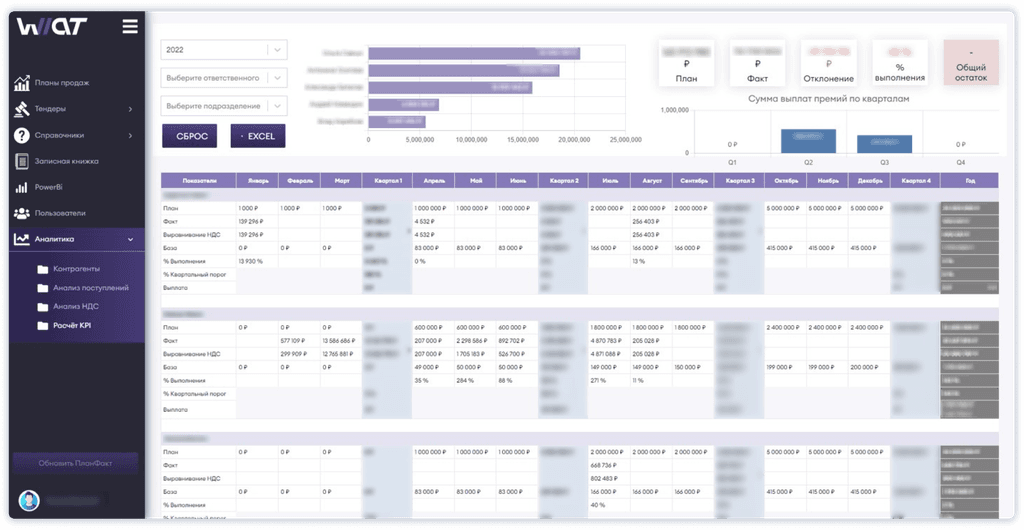This screenshot has height=530, width=1024.
Task: Select the Анализ НДС menu item
Action: tap(77, 307)
